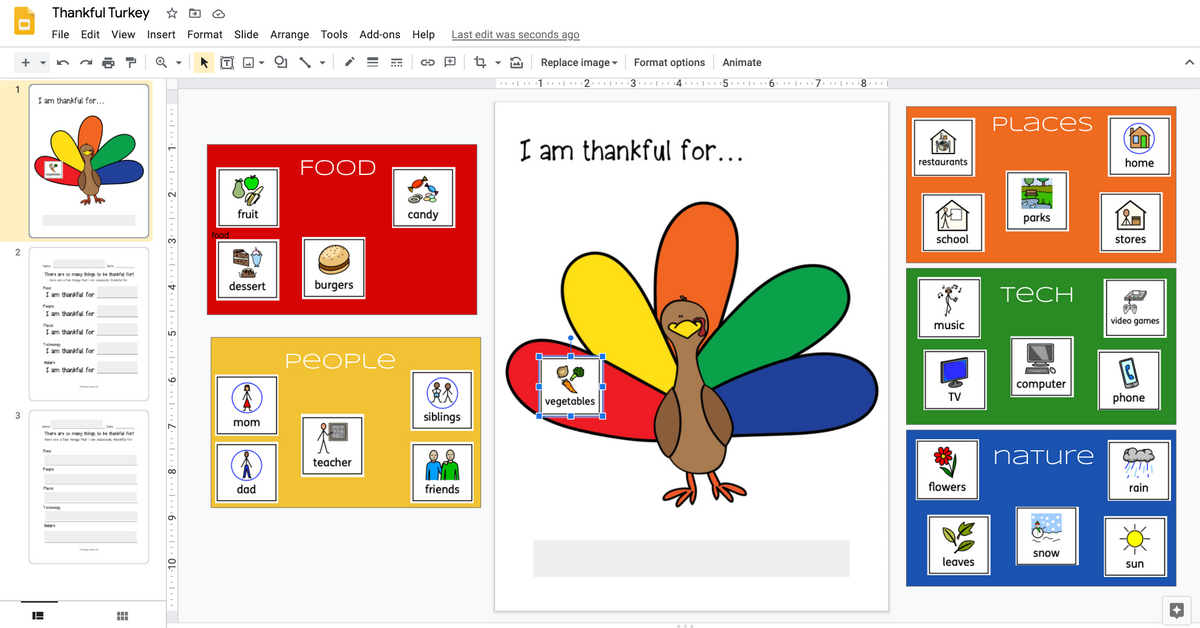Select the arrow selection tool
This screenshot has height=628, width=1200.
(x=203, y=62)
